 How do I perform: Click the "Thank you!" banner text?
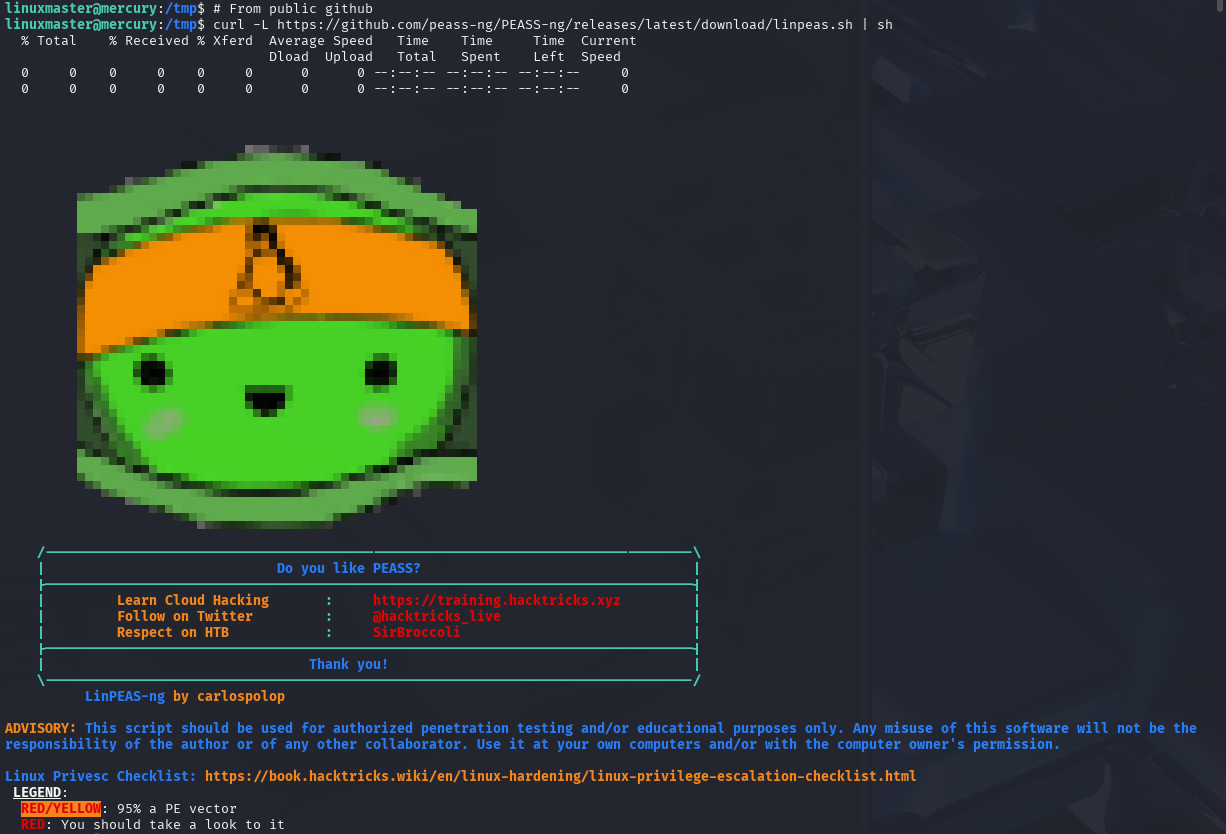(349, 664)
